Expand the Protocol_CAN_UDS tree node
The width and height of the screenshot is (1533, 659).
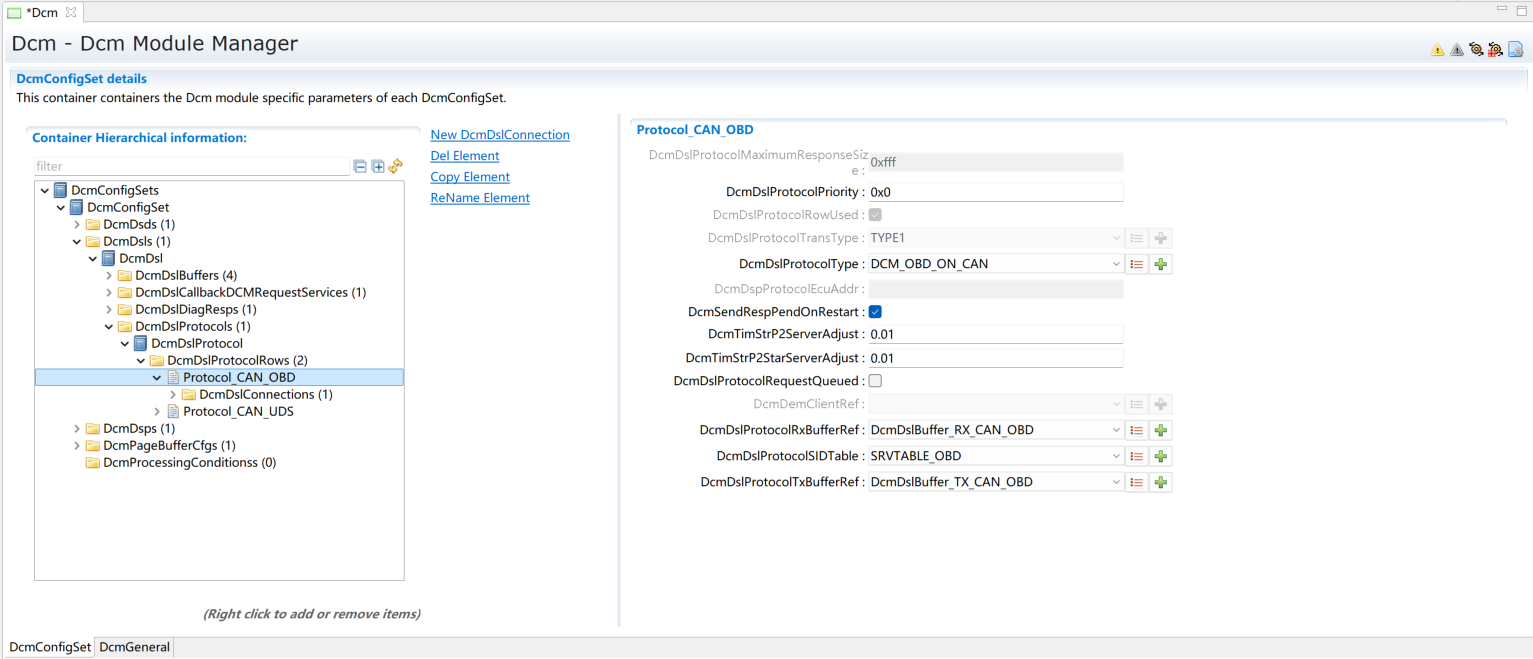pos(158,411)
